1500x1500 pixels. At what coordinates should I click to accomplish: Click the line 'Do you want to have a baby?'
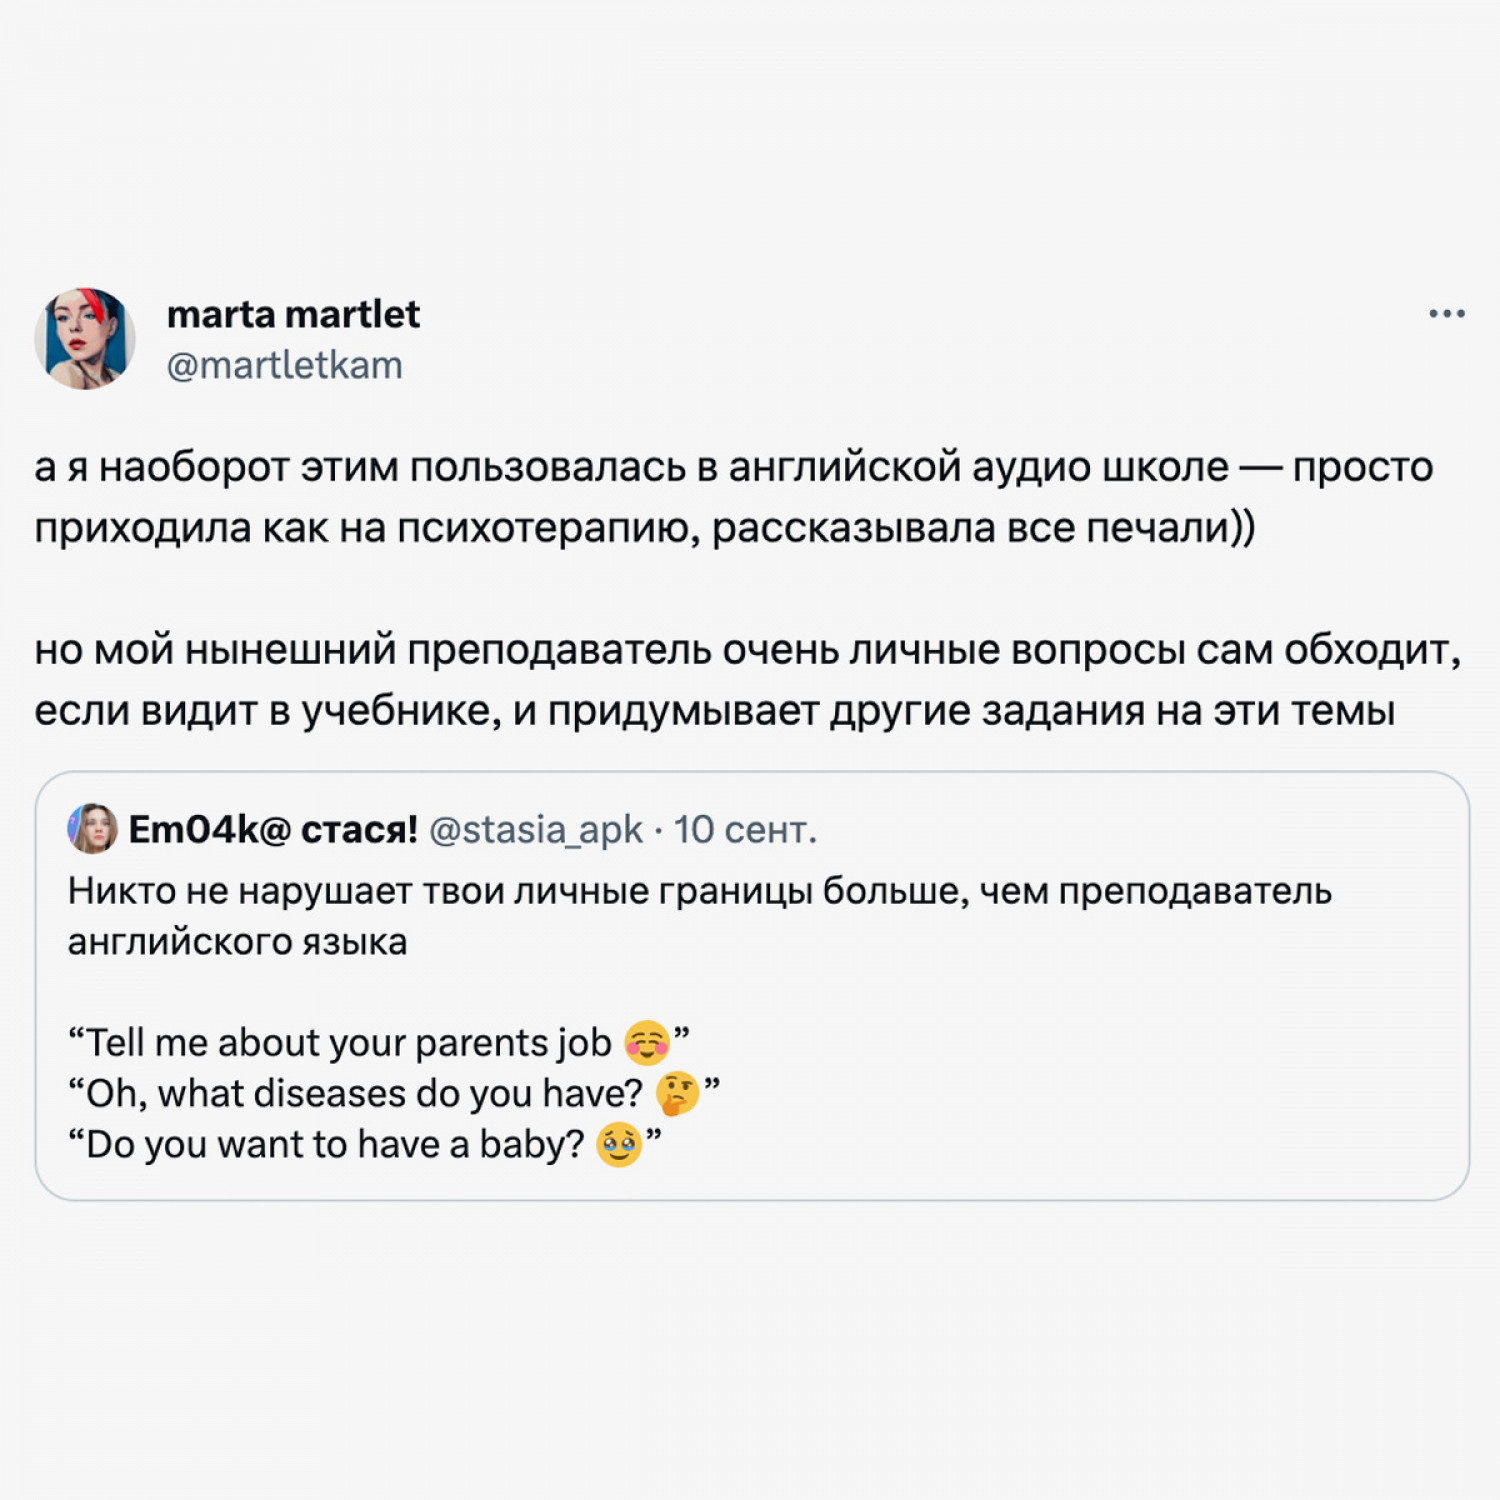[364, 1146]
